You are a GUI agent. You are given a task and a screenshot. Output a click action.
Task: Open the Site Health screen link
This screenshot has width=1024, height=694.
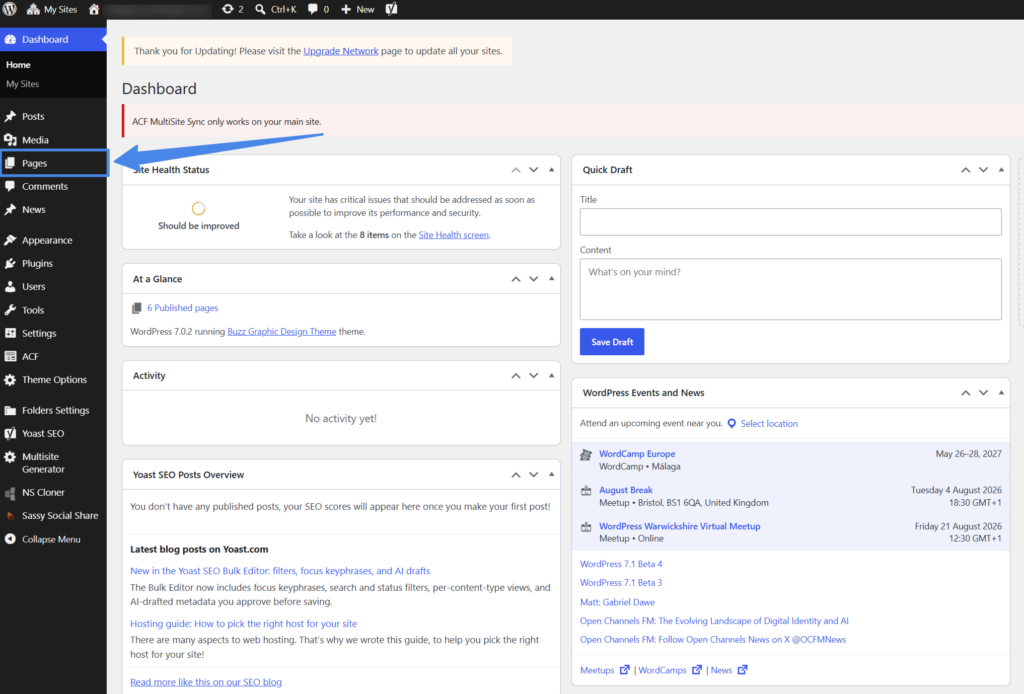(x=453, y=235)
